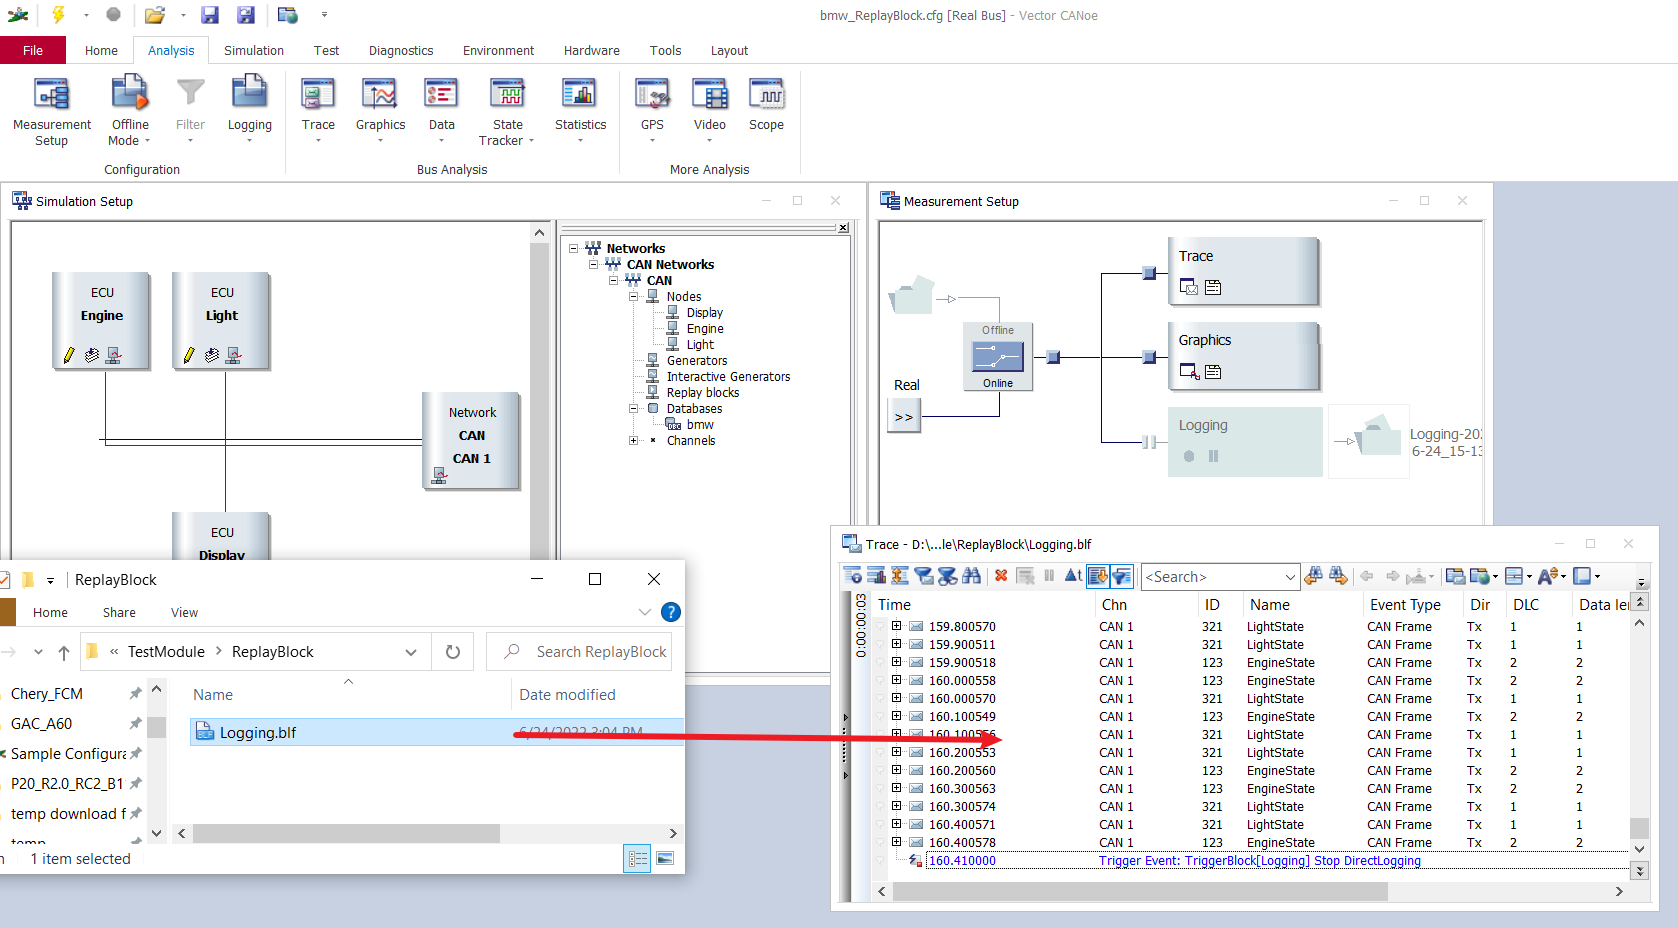Collapse the Databases tree node
The image size is (1678, 928).
pos(634,408)
